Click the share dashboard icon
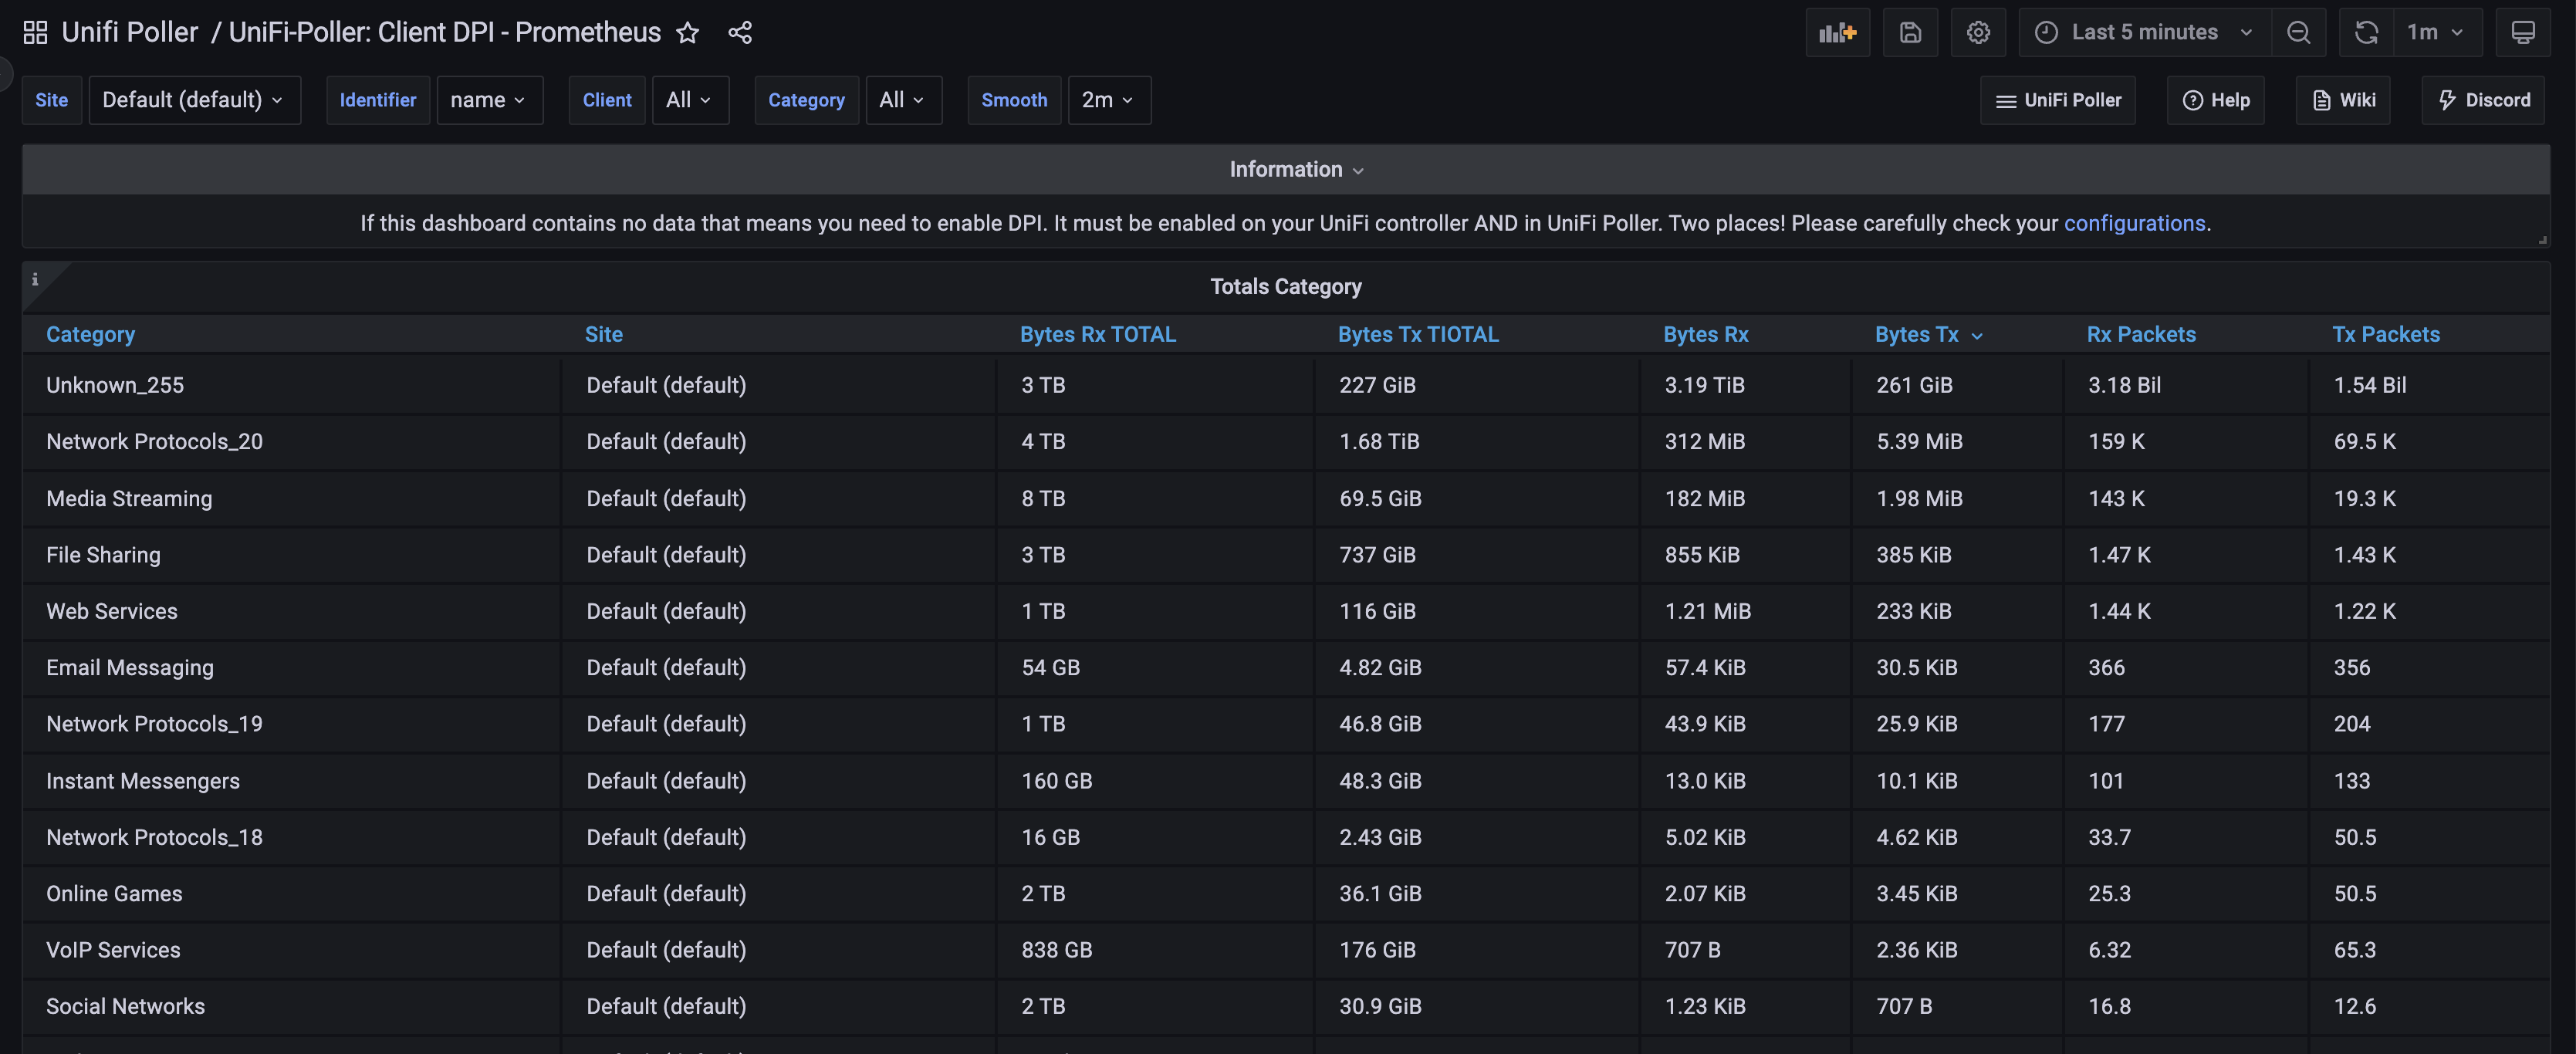This screenshot has width=2576, height=1054. click(740, 32)
